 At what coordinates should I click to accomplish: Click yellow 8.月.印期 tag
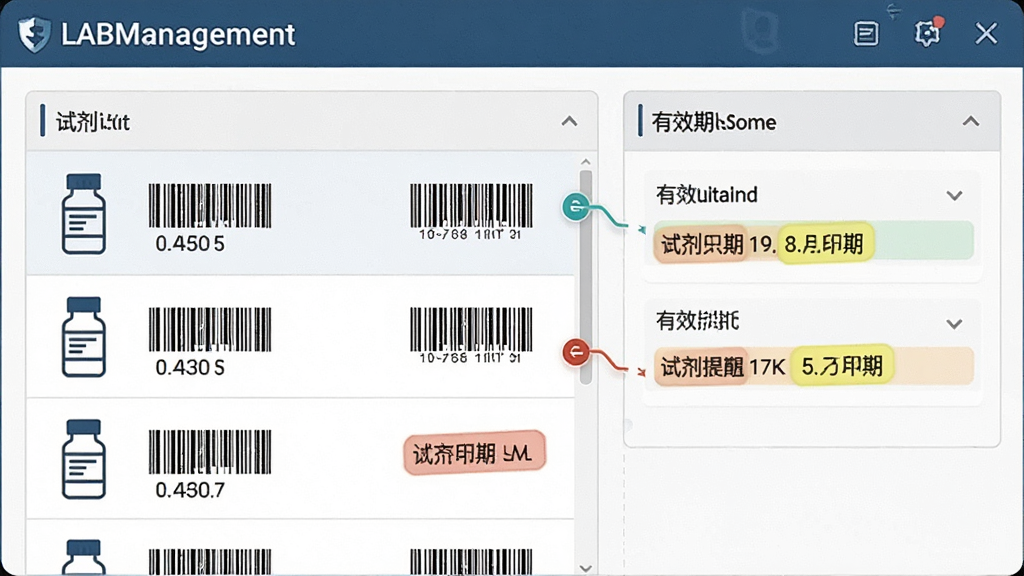pos(825,244)
